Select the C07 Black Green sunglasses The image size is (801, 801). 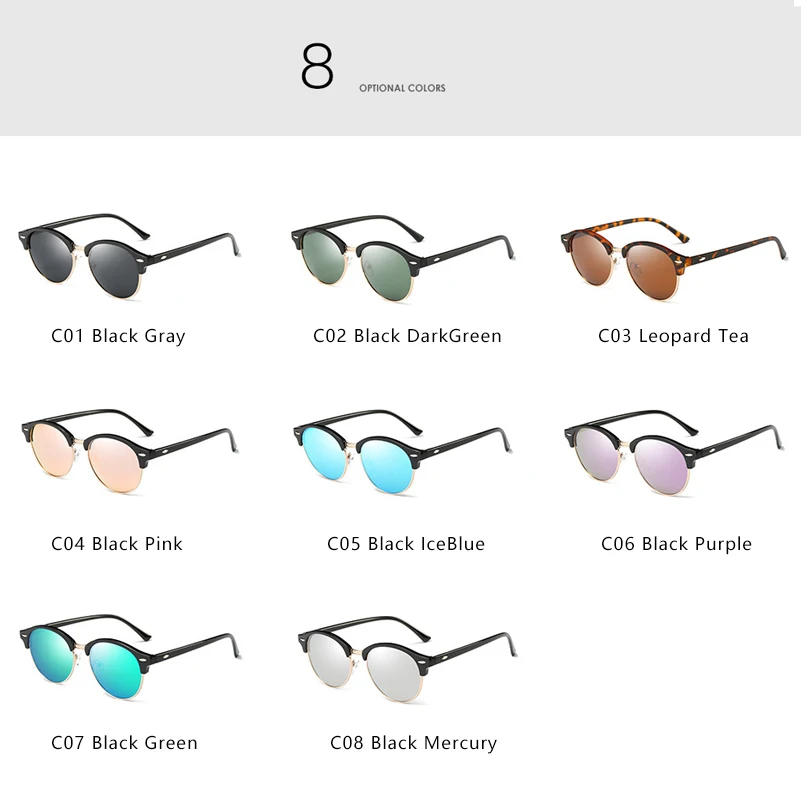click(x=130, y=657)
